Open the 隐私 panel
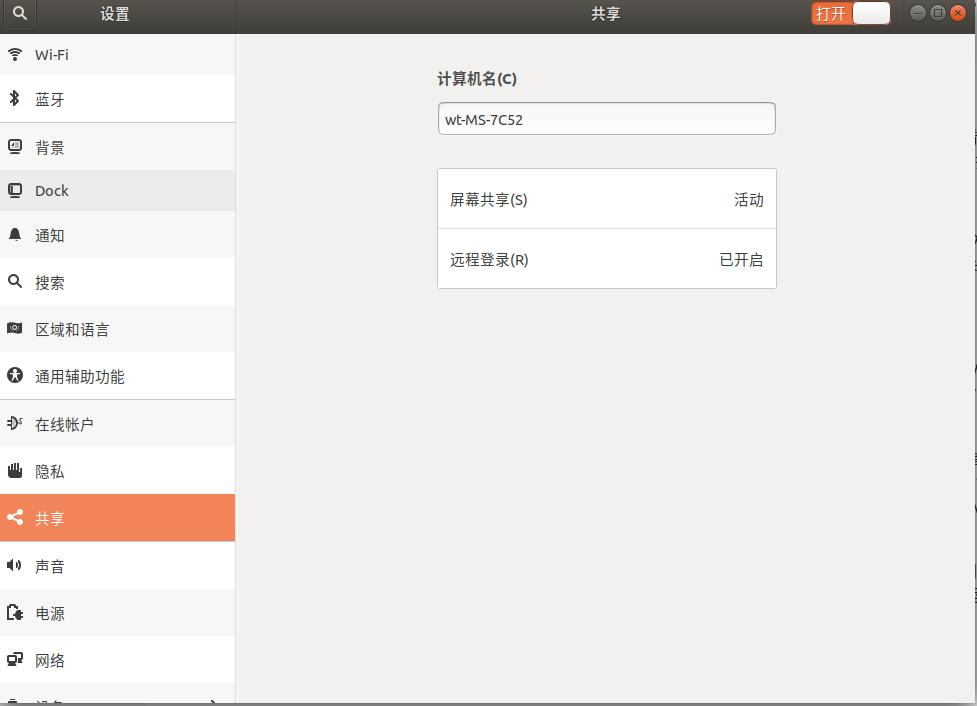Image resolution: width=977 pixels, height=706 pixels. [x=118, y=471]
